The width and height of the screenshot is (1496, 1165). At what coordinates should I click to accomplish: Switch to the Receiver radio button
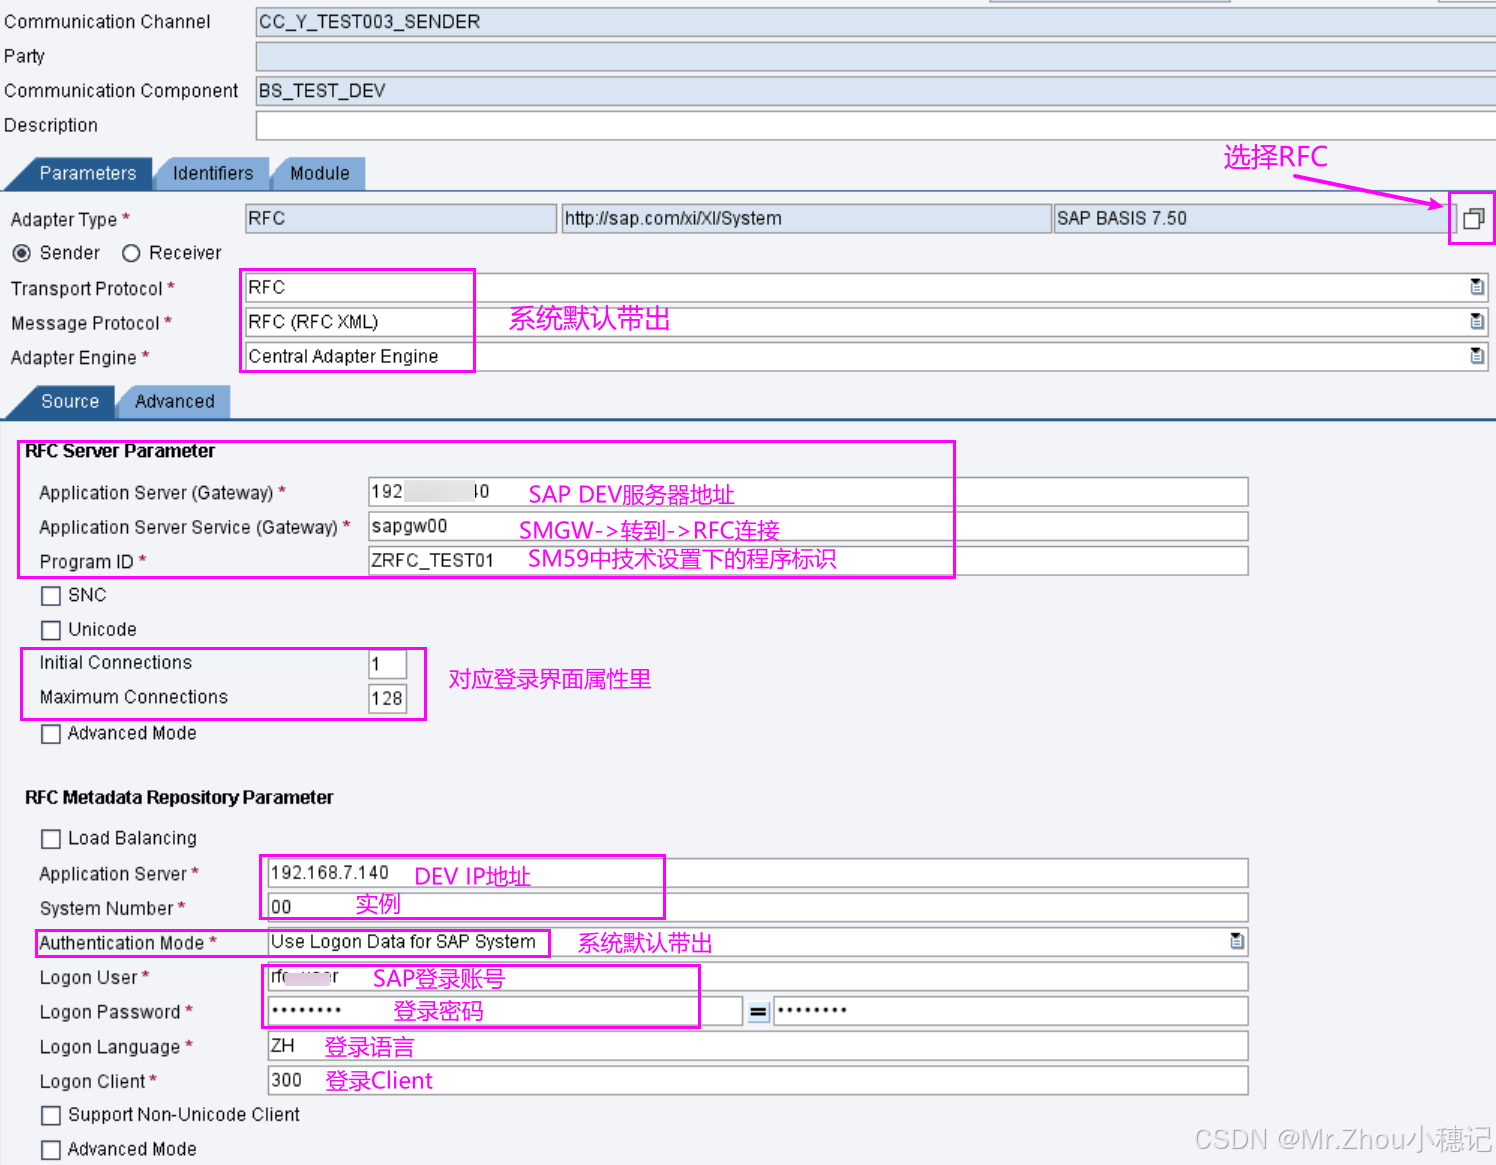click(x=131, y=253)
